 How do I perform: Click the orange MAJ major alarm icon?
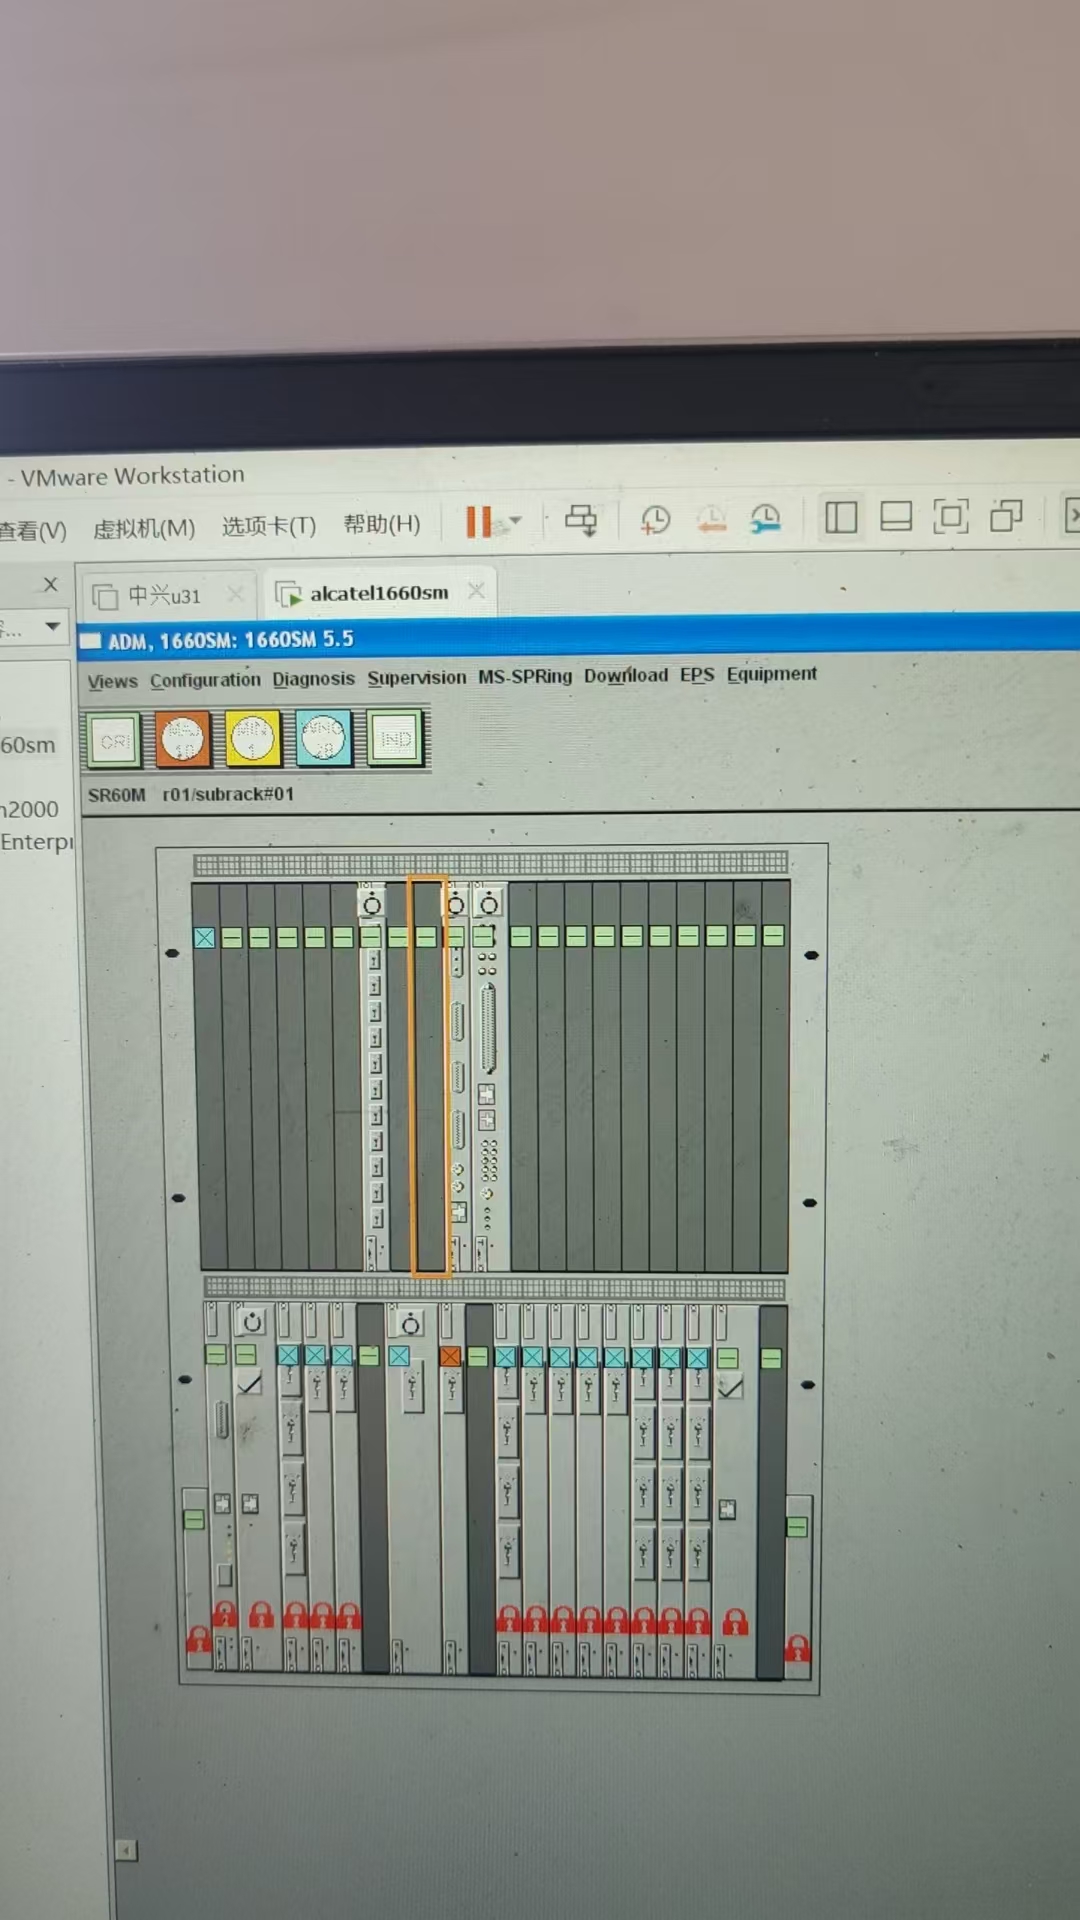[183, 740]
